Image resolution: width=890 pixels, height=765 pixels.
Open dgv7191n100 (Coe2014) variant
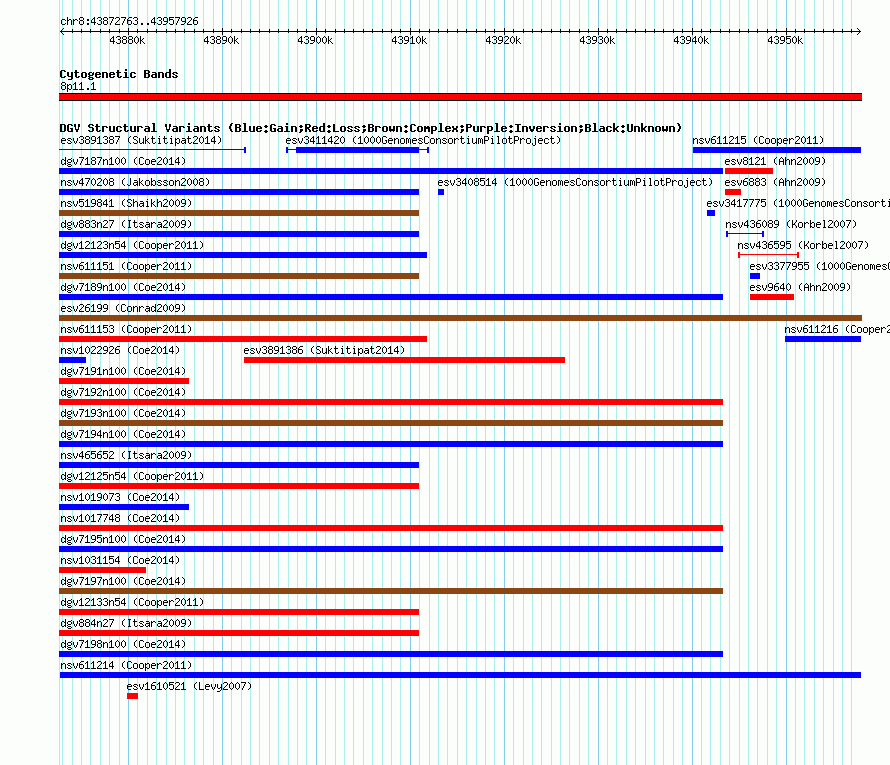123,371
